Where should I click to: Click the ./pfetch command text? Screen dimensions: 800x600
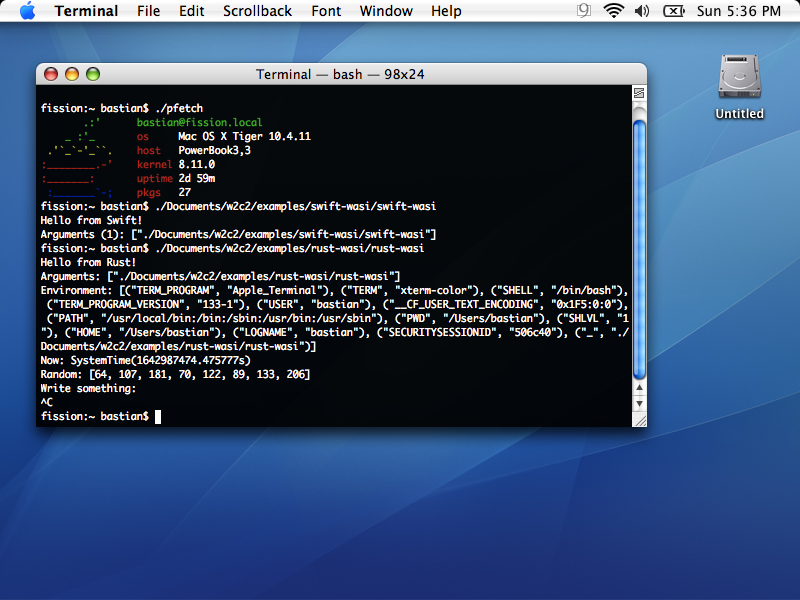pyautogui.click(x=179, y=108)
